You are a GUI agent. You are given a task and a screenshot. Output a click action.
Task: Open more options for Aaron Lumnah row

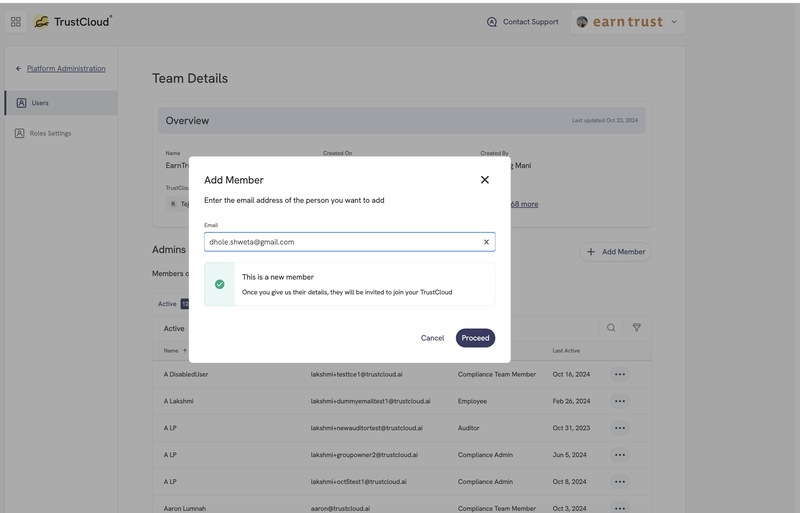tap(619, 508)
